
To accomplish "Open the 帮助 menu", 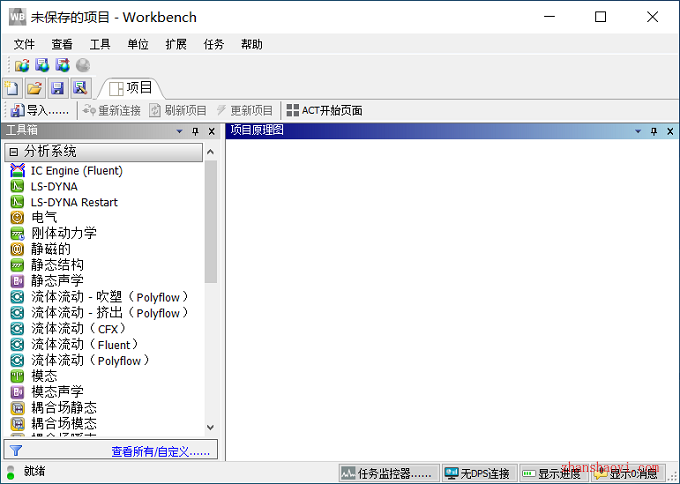I will point(252,44).
